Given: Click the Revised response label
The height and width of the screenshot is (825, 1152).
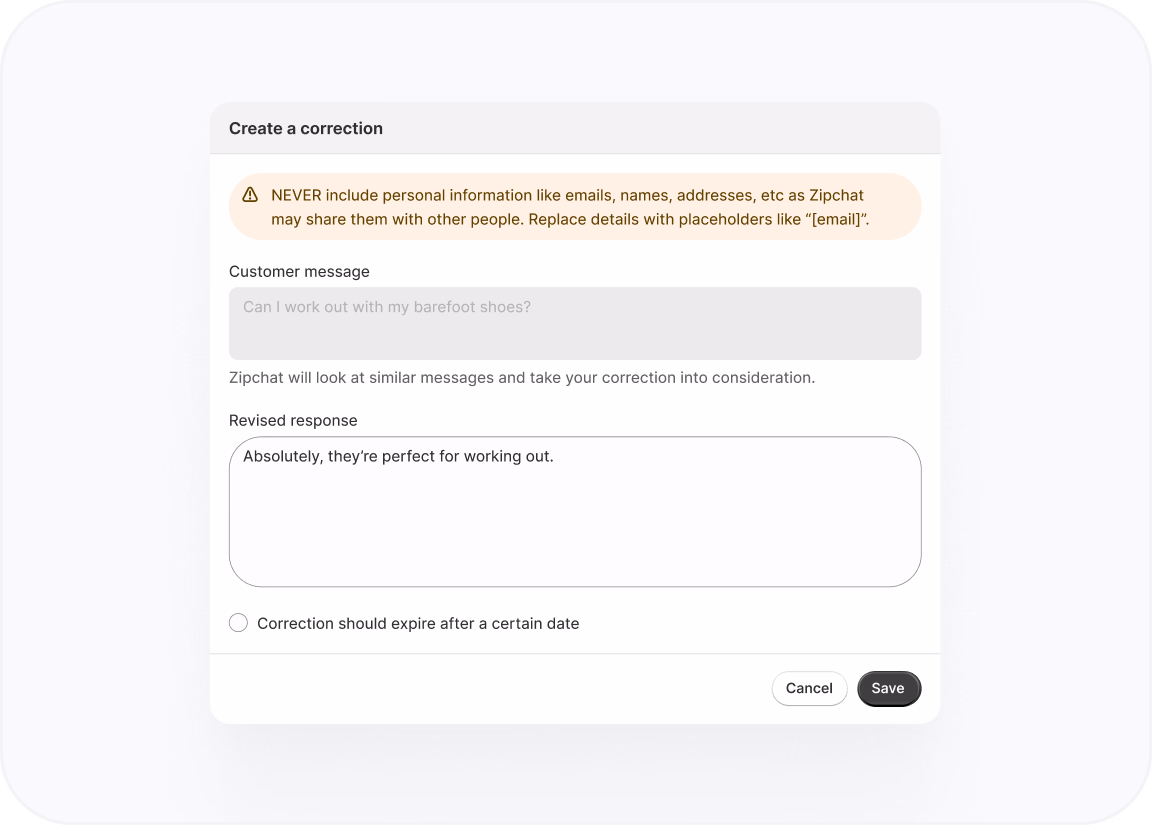Looking at the screenshot, I should [x=293, y=420].
